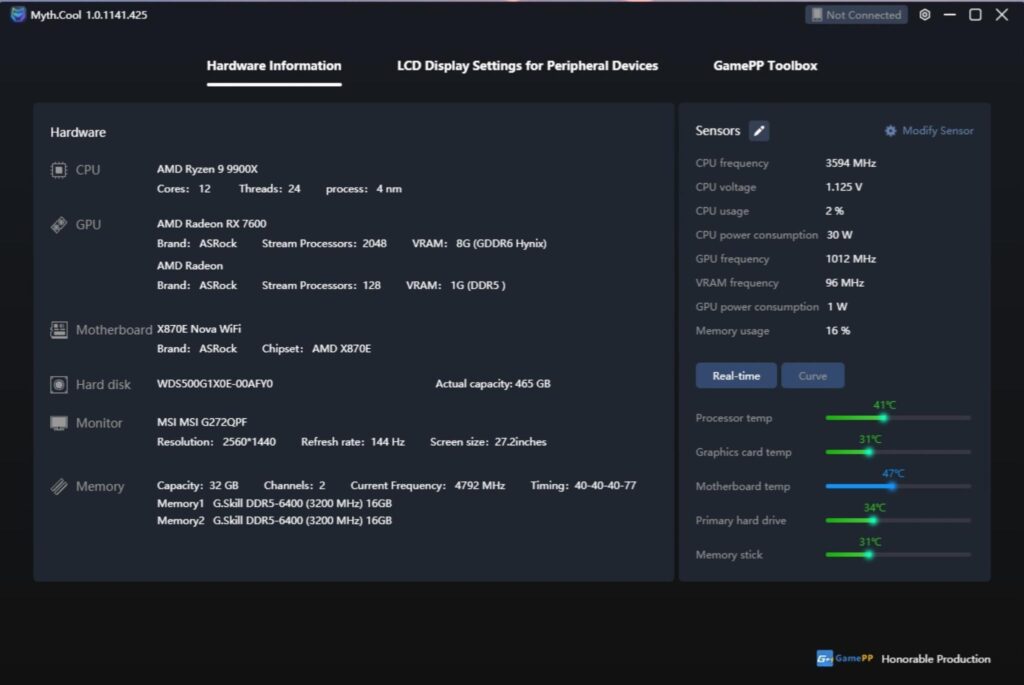Click the GPU card icon
This screenshot has width=1024, height=685.
pyautogui.click(x=59, y=225)
